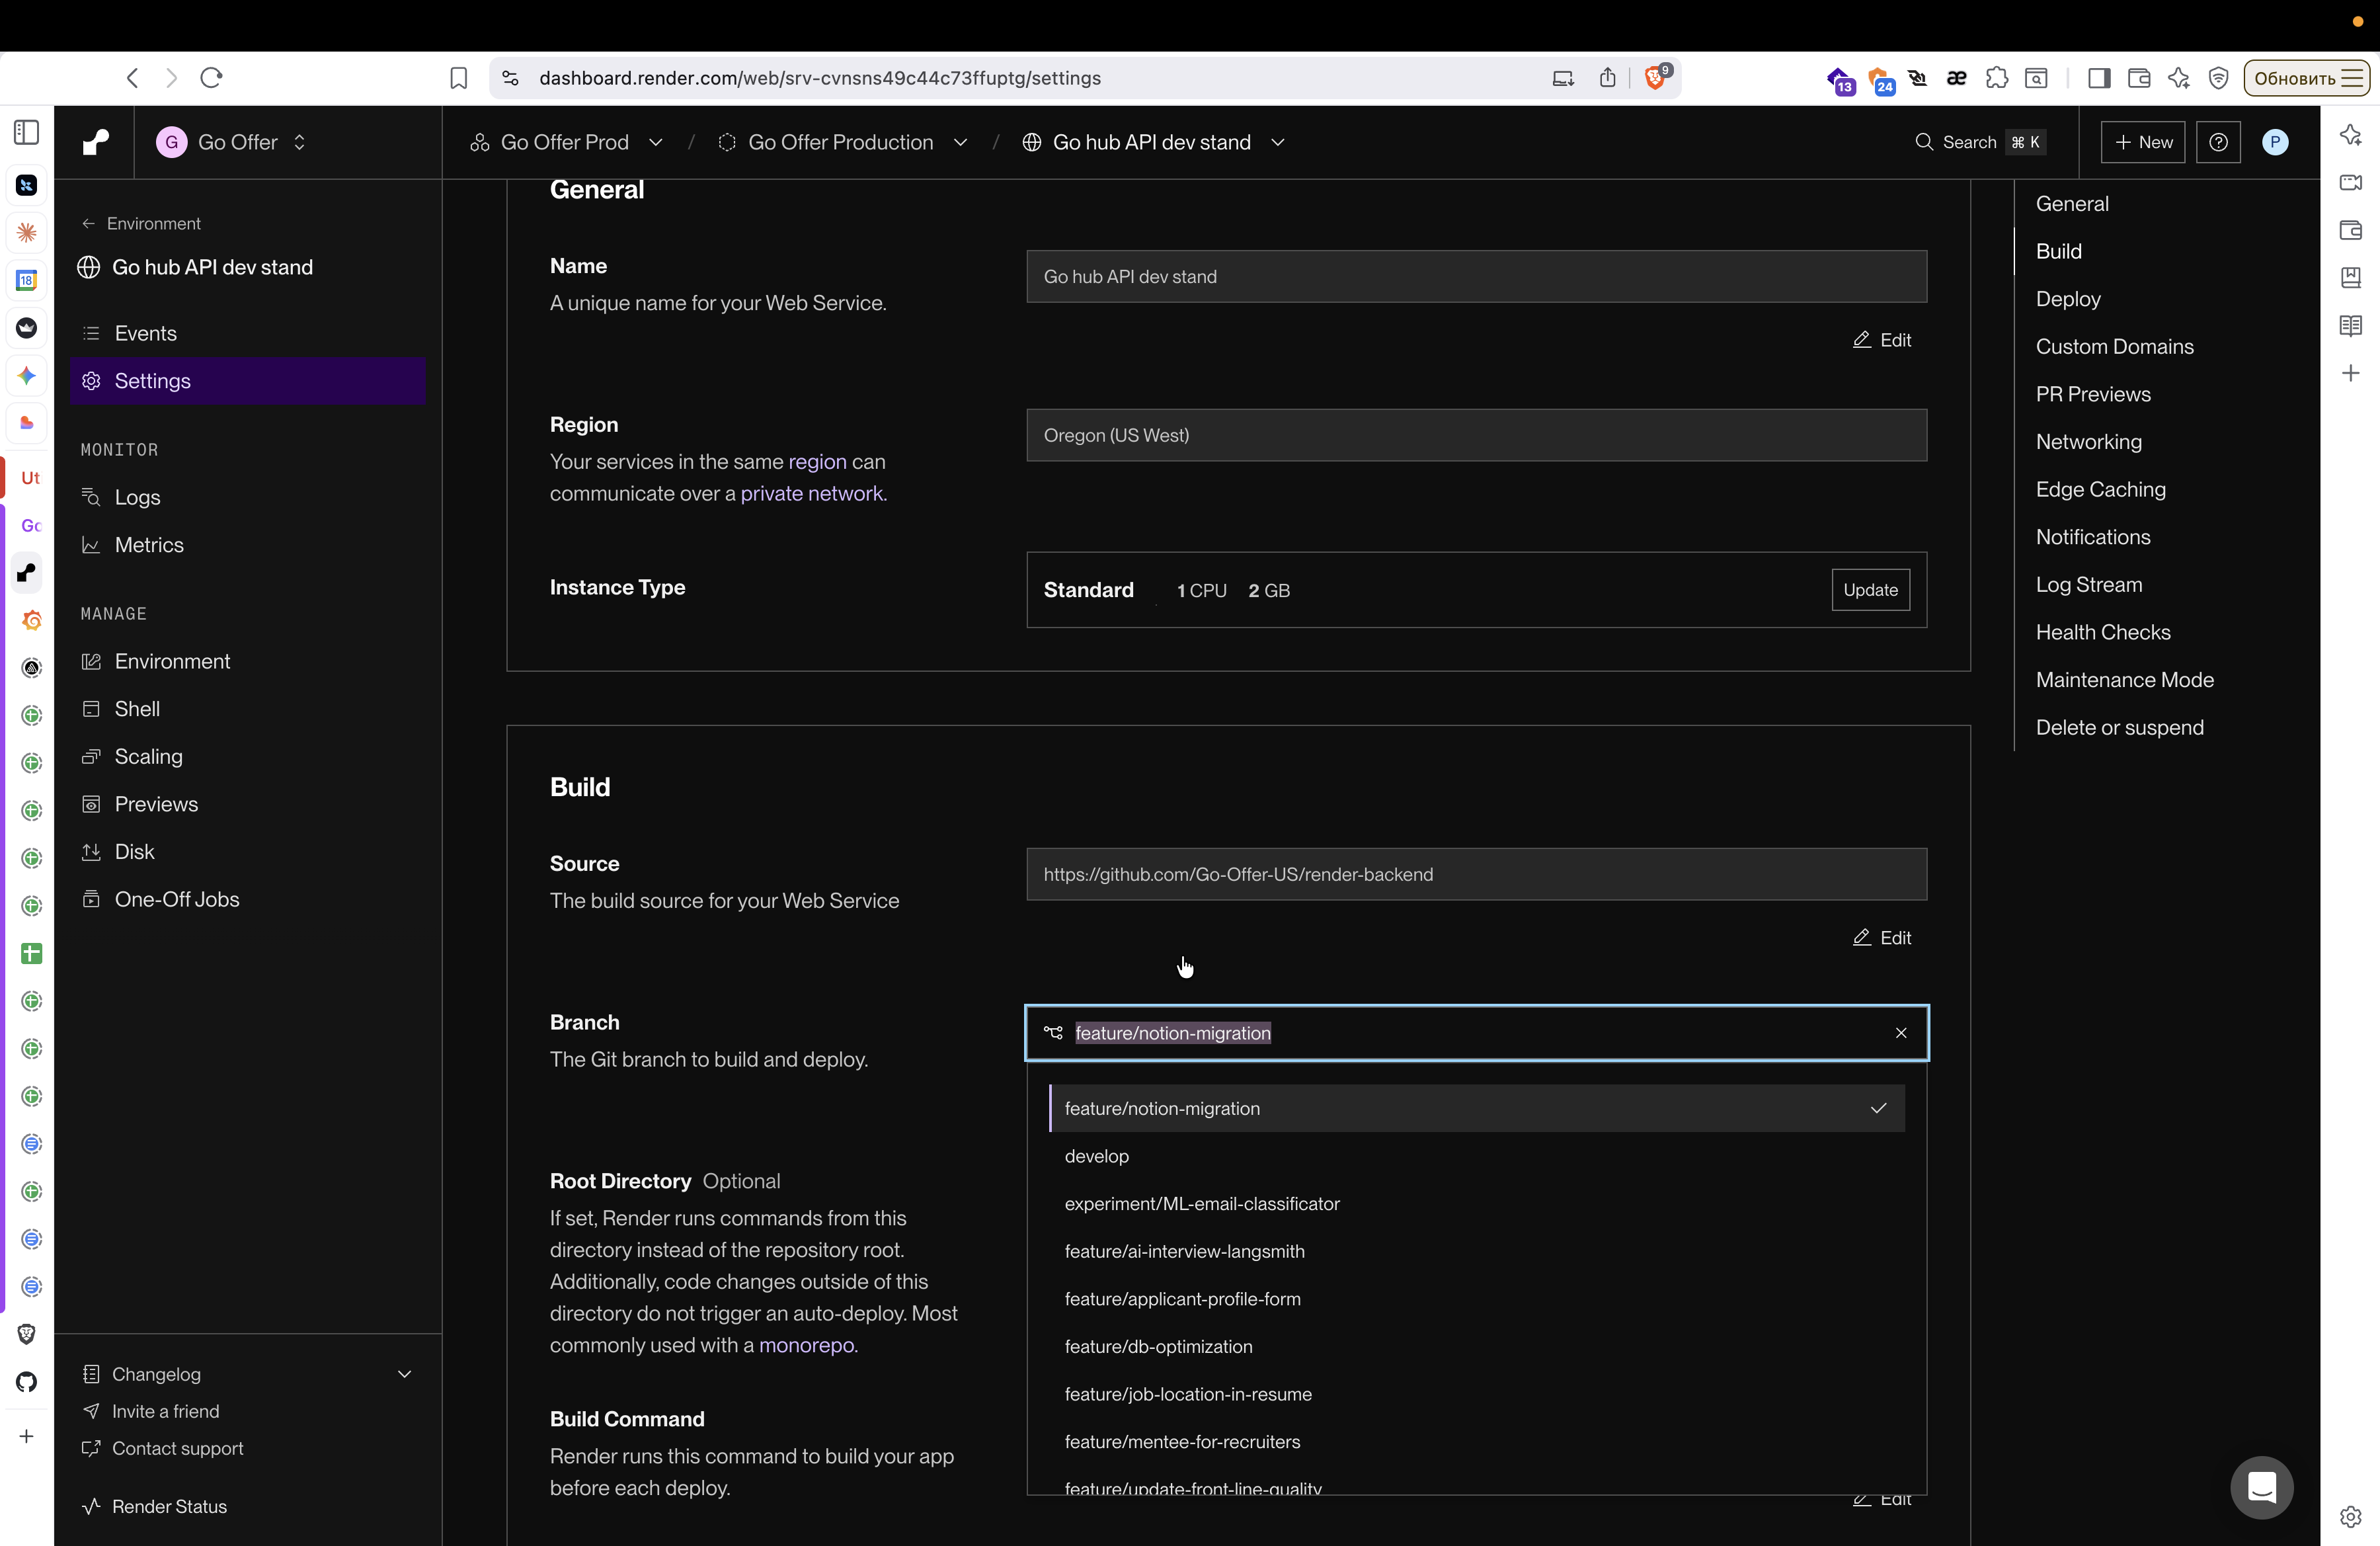Open Events in the left sidebar
This screenshot has height=1546, width=2380.
pos(248,333)
